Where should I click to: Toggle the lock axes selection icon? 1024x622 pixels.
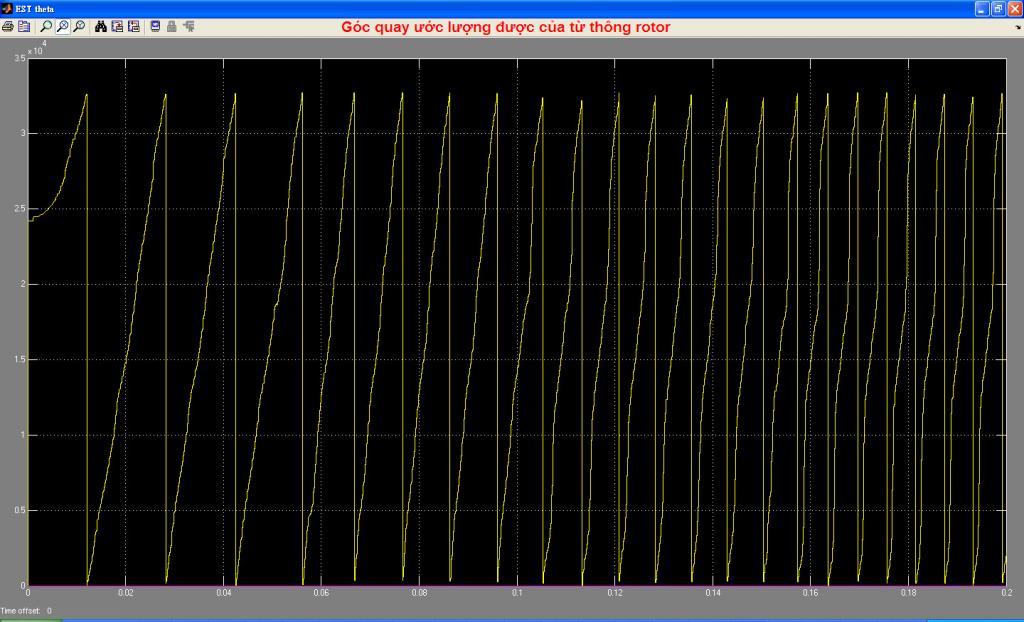(171, 27)
